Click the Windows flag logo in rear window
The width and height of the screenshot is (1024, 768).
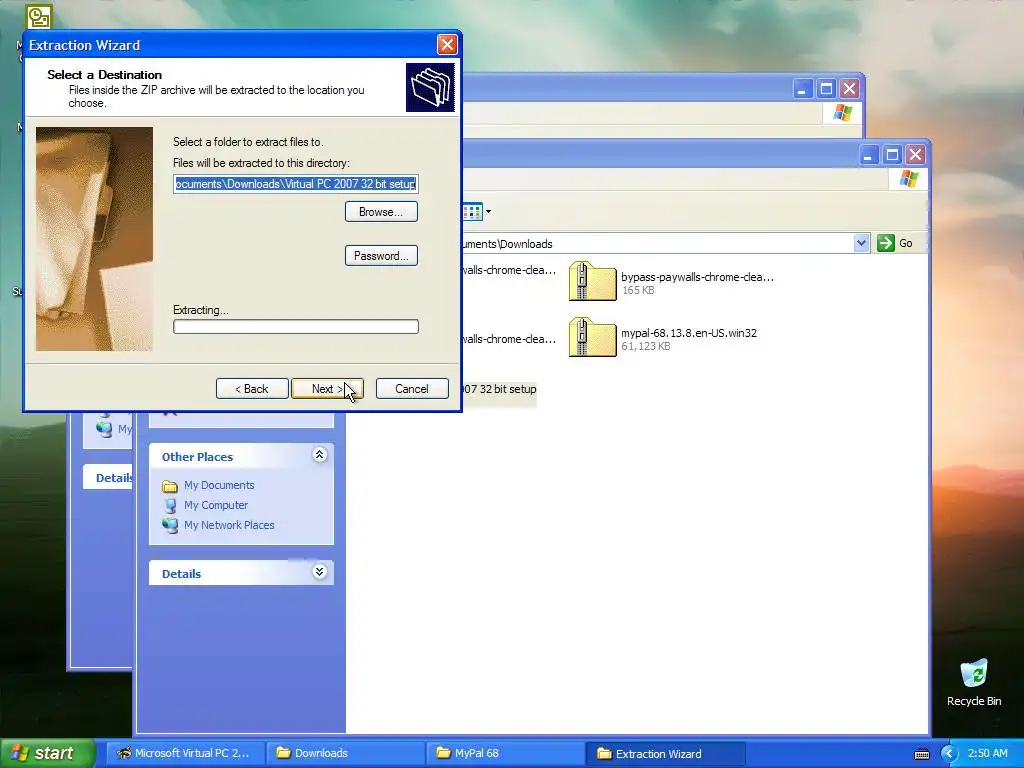[842, 112]
